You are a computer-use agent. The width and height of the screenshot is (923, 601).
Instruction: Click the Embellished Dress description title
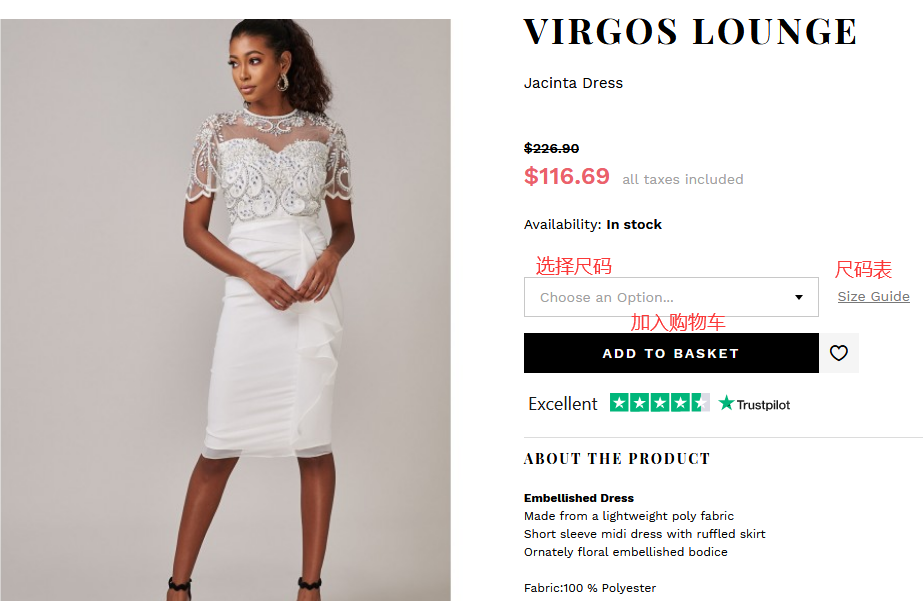pos(579,498)
